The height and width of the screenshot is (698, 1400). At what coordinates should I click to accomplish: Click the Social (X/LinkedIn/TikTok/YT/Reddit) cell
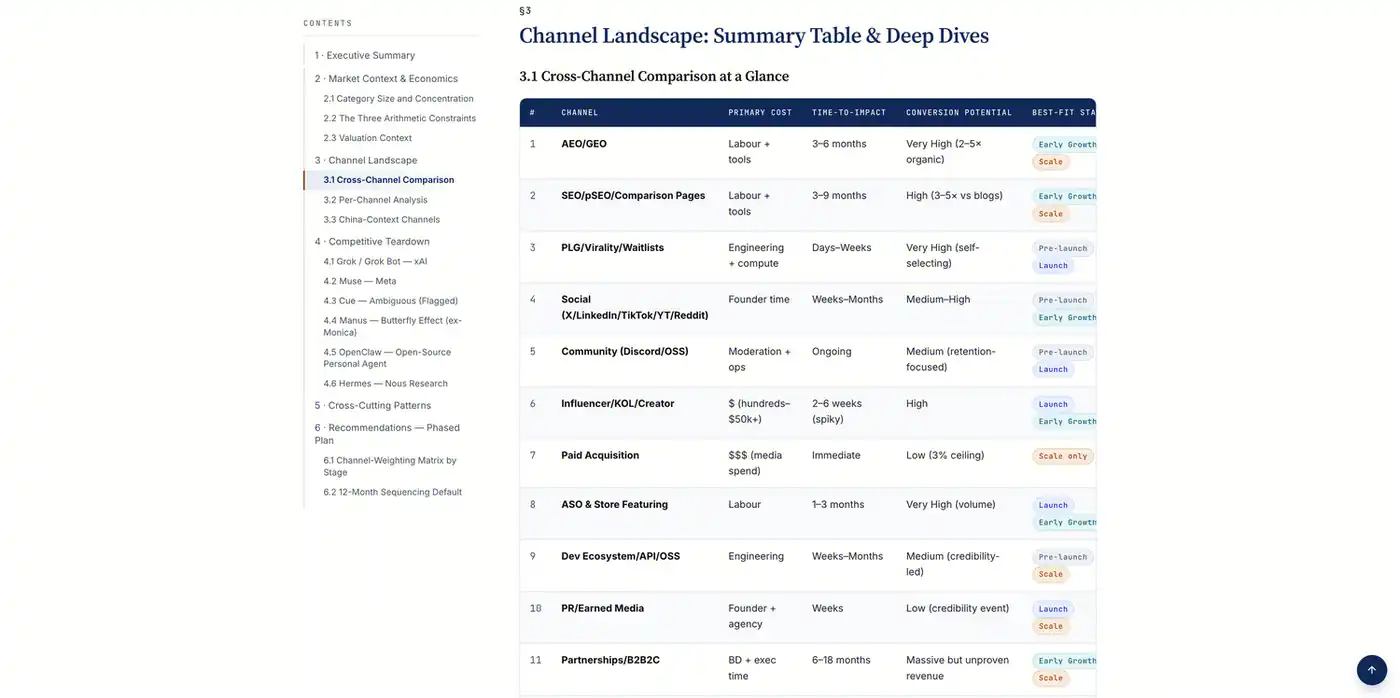click(x=634, y=307)
